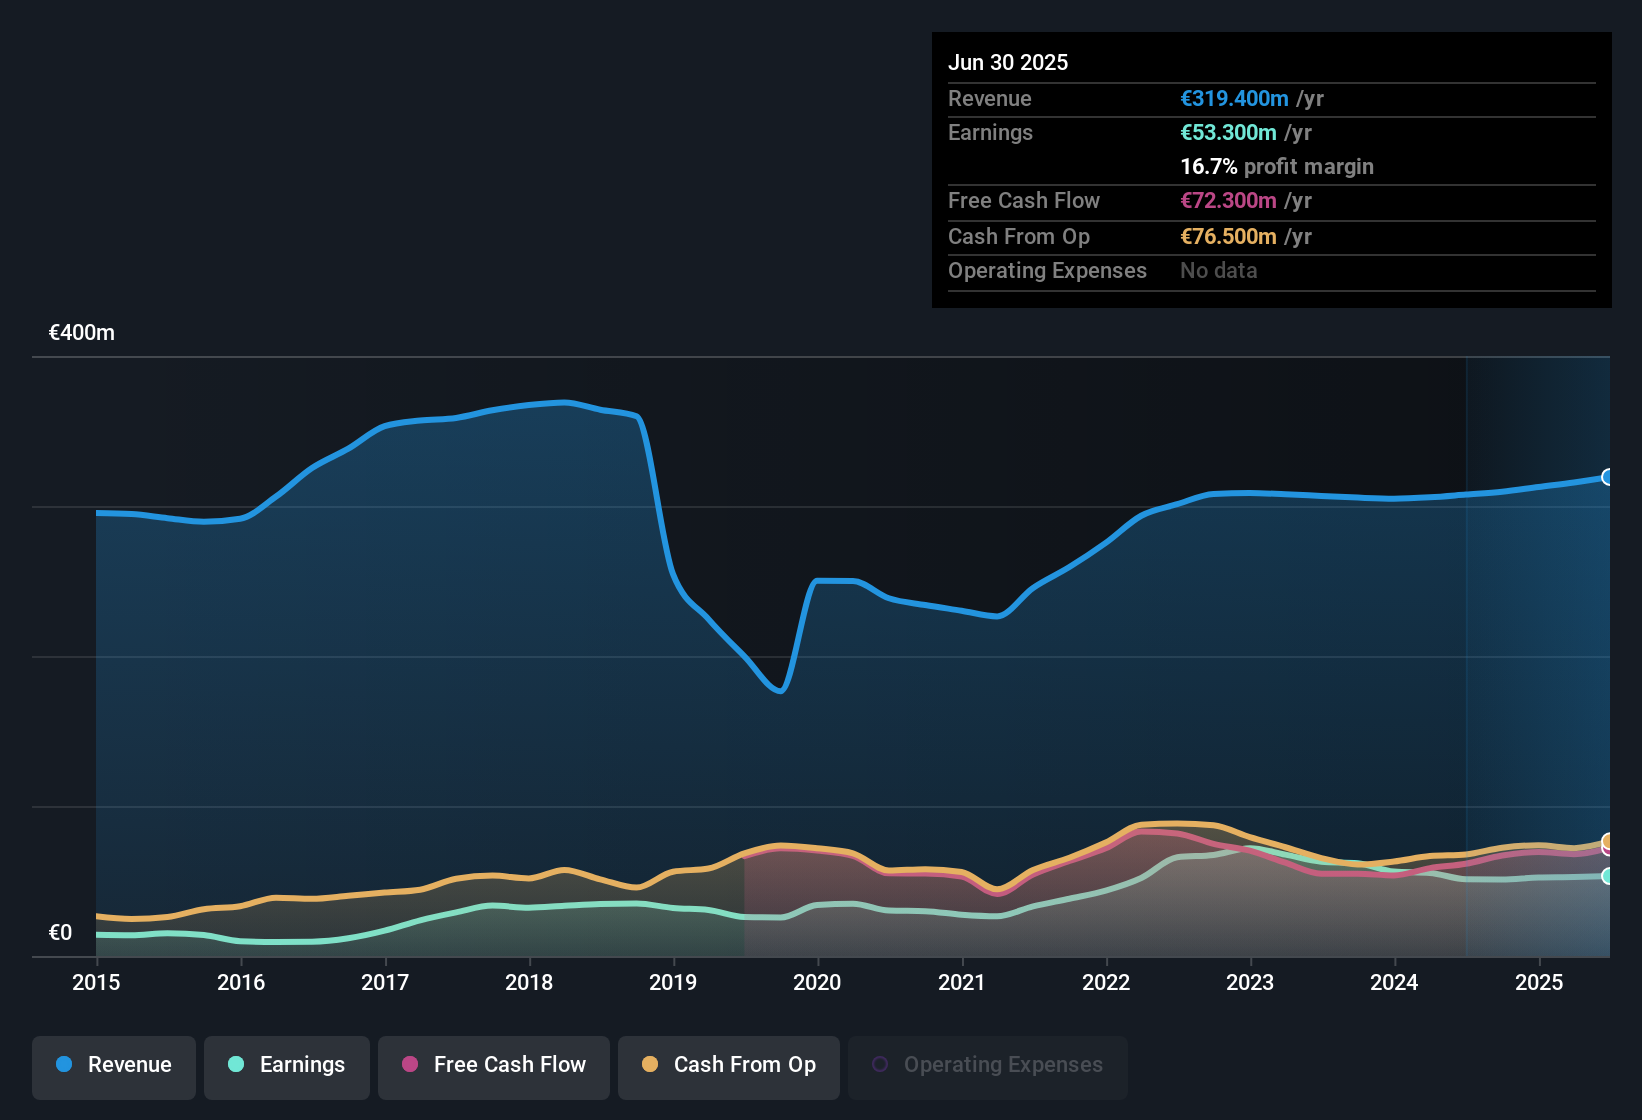Toggle the Cash From Op legend button
Screen dimensions: 1642x1120
coord(729,1066)
